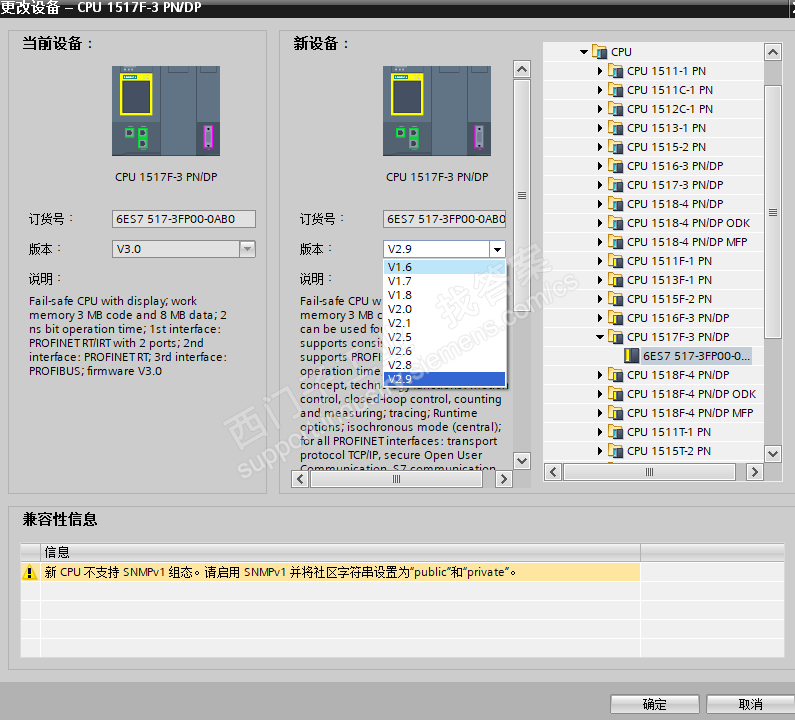Select tree item CPU 1515F-2 PN
Viewport: 795px width, 720px height.
tap(669, 299)
